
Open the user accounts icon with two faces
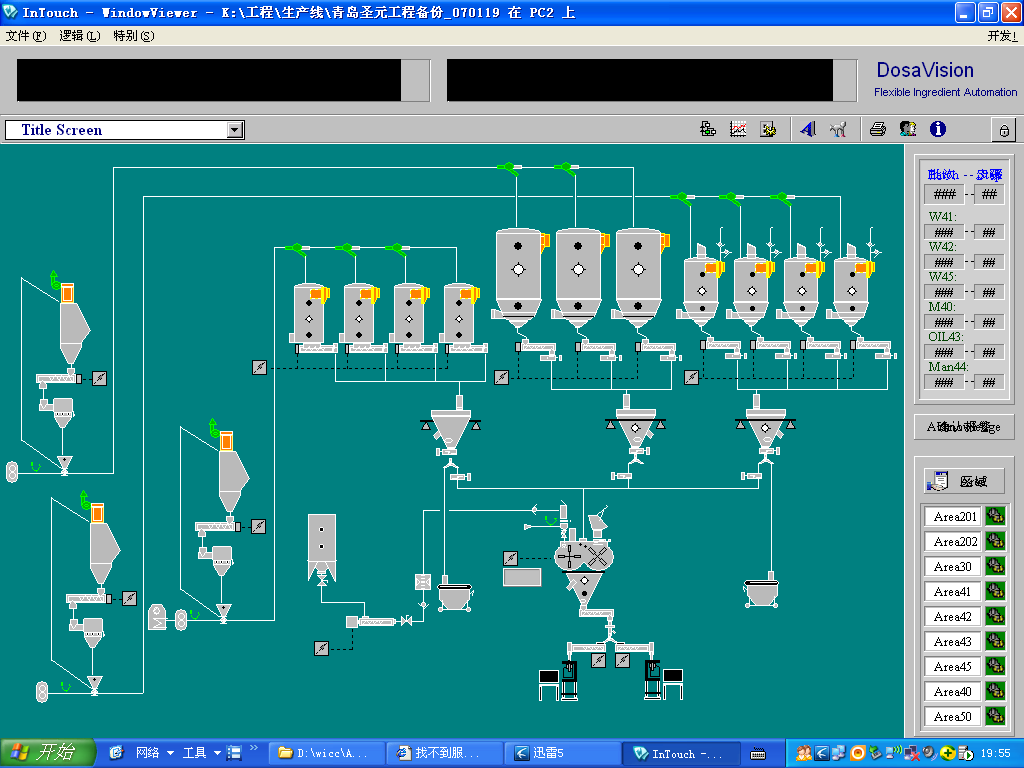(907, 129)
